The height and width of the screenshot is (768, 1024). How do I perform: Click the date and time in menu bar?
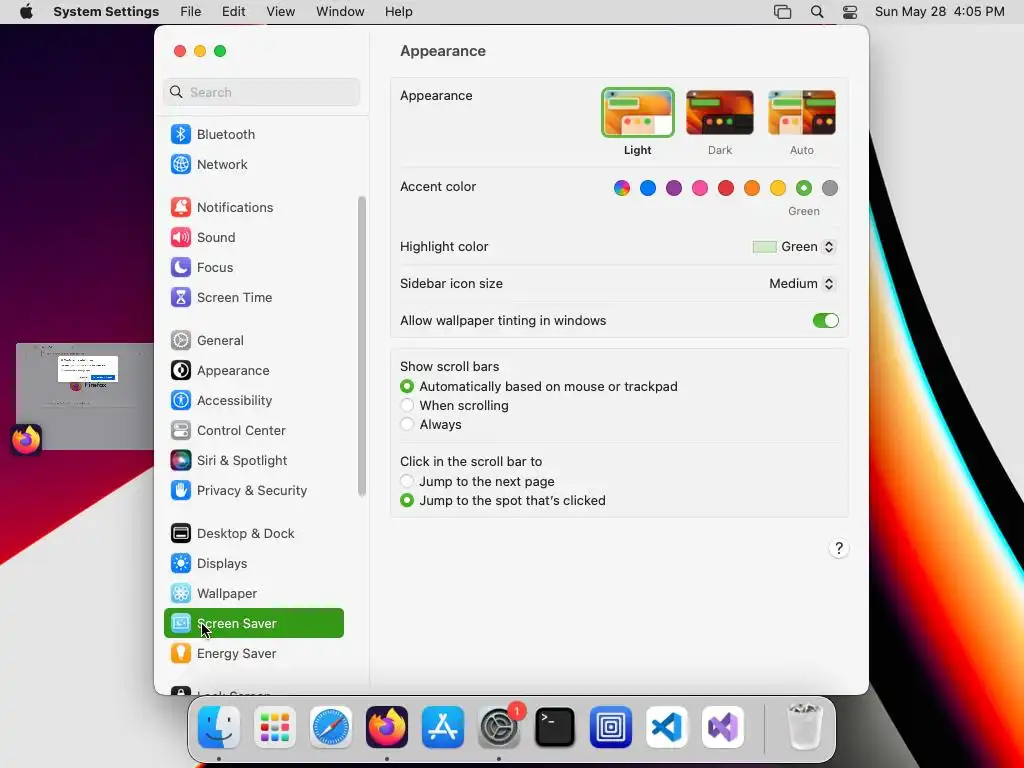coord(939,12)
